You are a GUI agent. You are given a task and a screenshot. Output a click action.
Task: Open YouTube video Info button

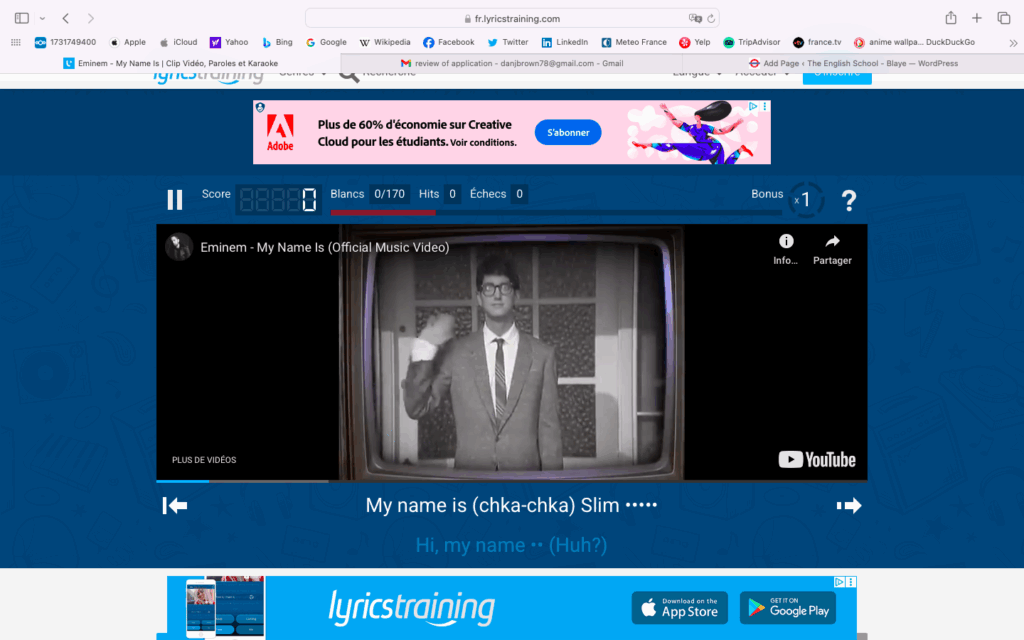coord(786,249)
